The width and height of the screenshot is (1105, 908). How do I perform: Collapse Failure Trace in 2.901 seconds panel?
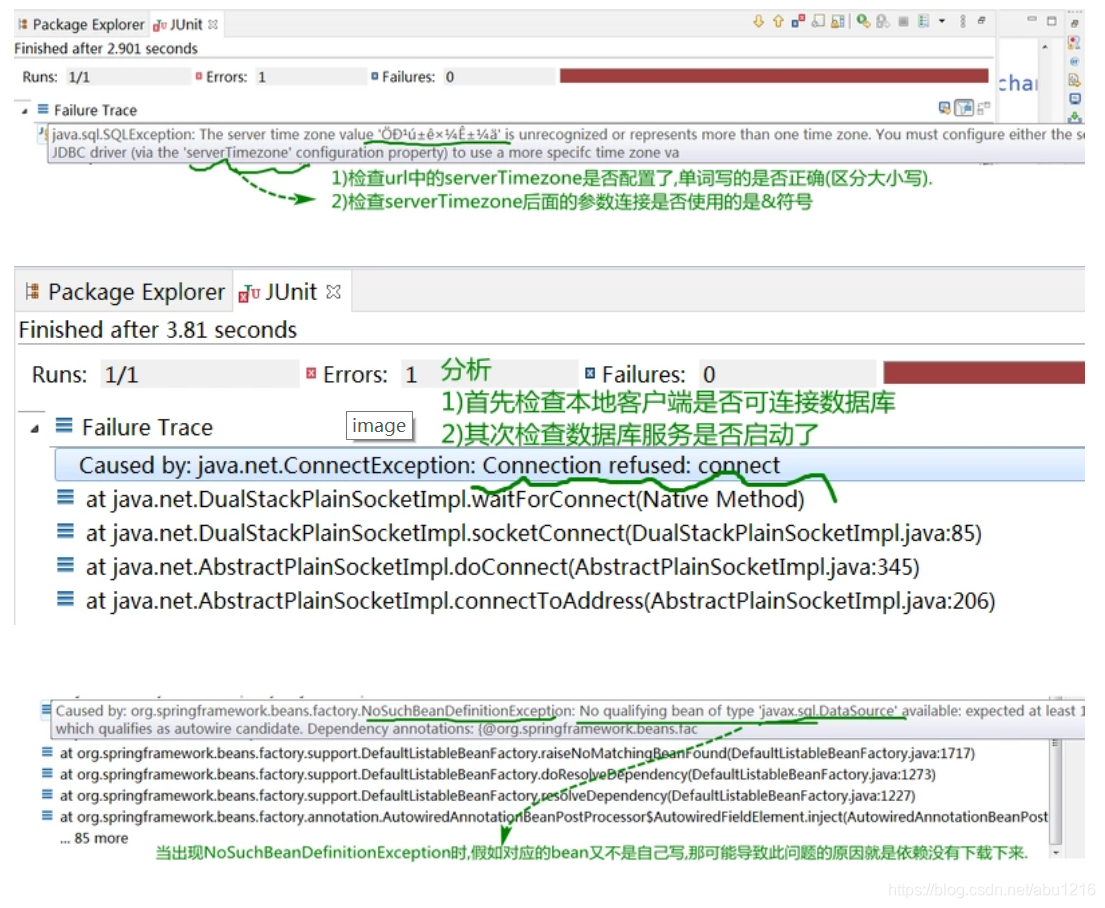(x=25, y=111)
